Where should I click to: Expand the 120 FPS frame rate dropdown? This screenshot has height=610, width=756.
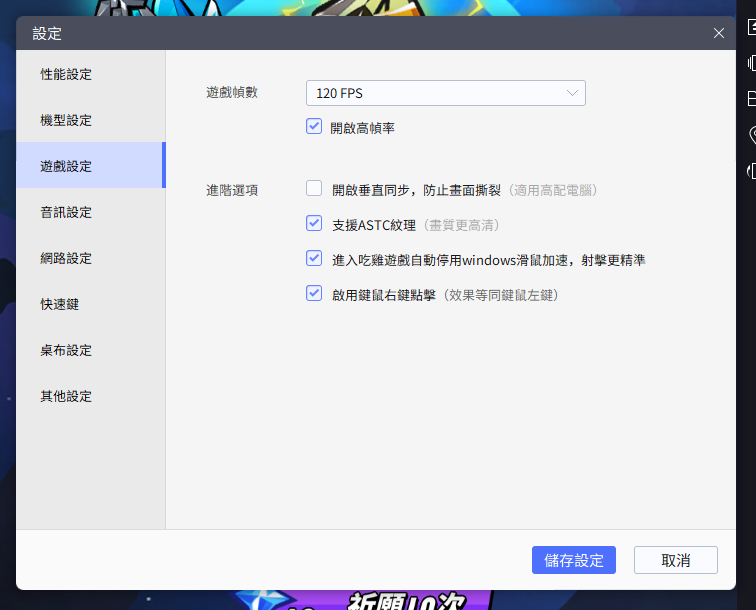tap(446, 93)
